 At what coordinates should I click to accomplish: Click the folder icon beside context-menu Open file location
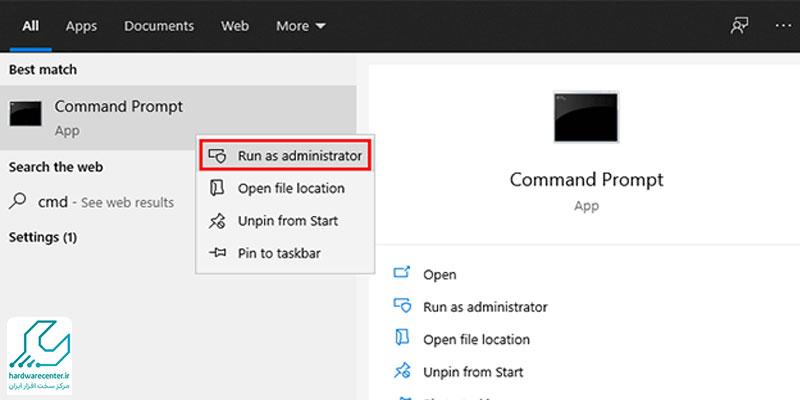(x=217, y=188)
